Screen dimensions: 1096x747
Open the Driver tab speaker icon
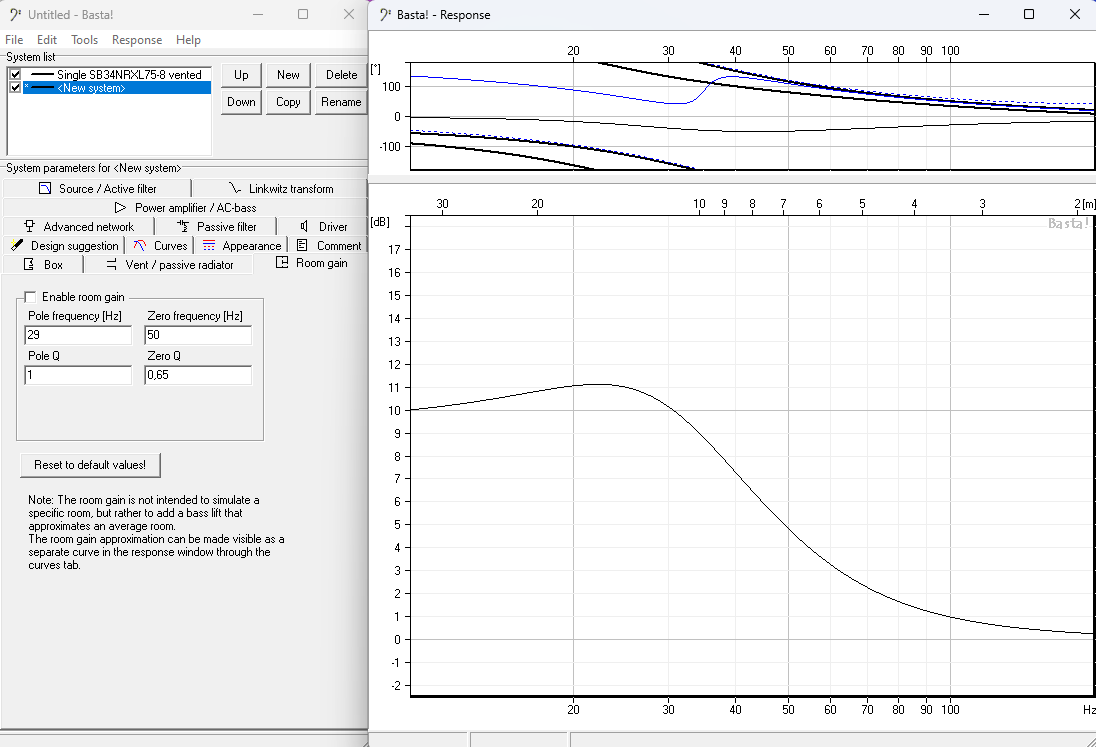pyautogui.click(x=304, y=226)
